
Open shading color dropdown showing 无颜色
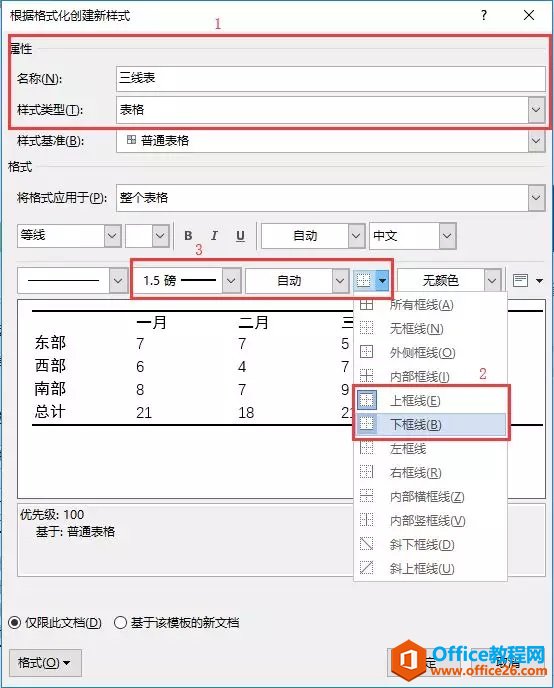coord(492,280)
